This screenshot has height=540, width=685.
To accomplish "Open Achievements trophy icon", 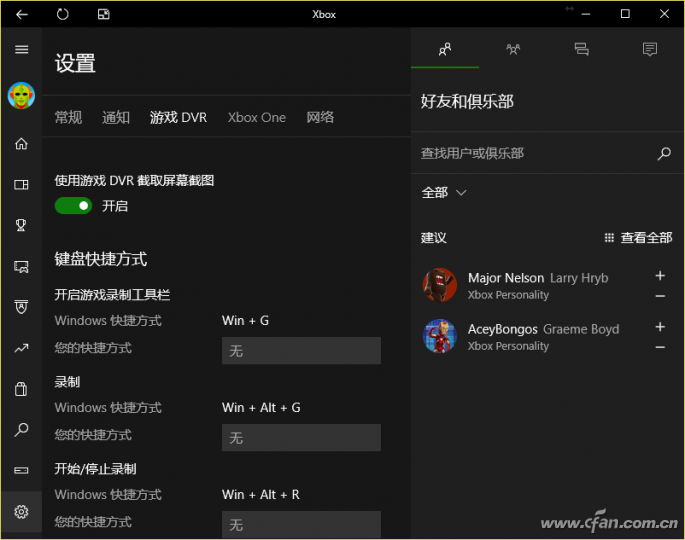I will 21,225.
